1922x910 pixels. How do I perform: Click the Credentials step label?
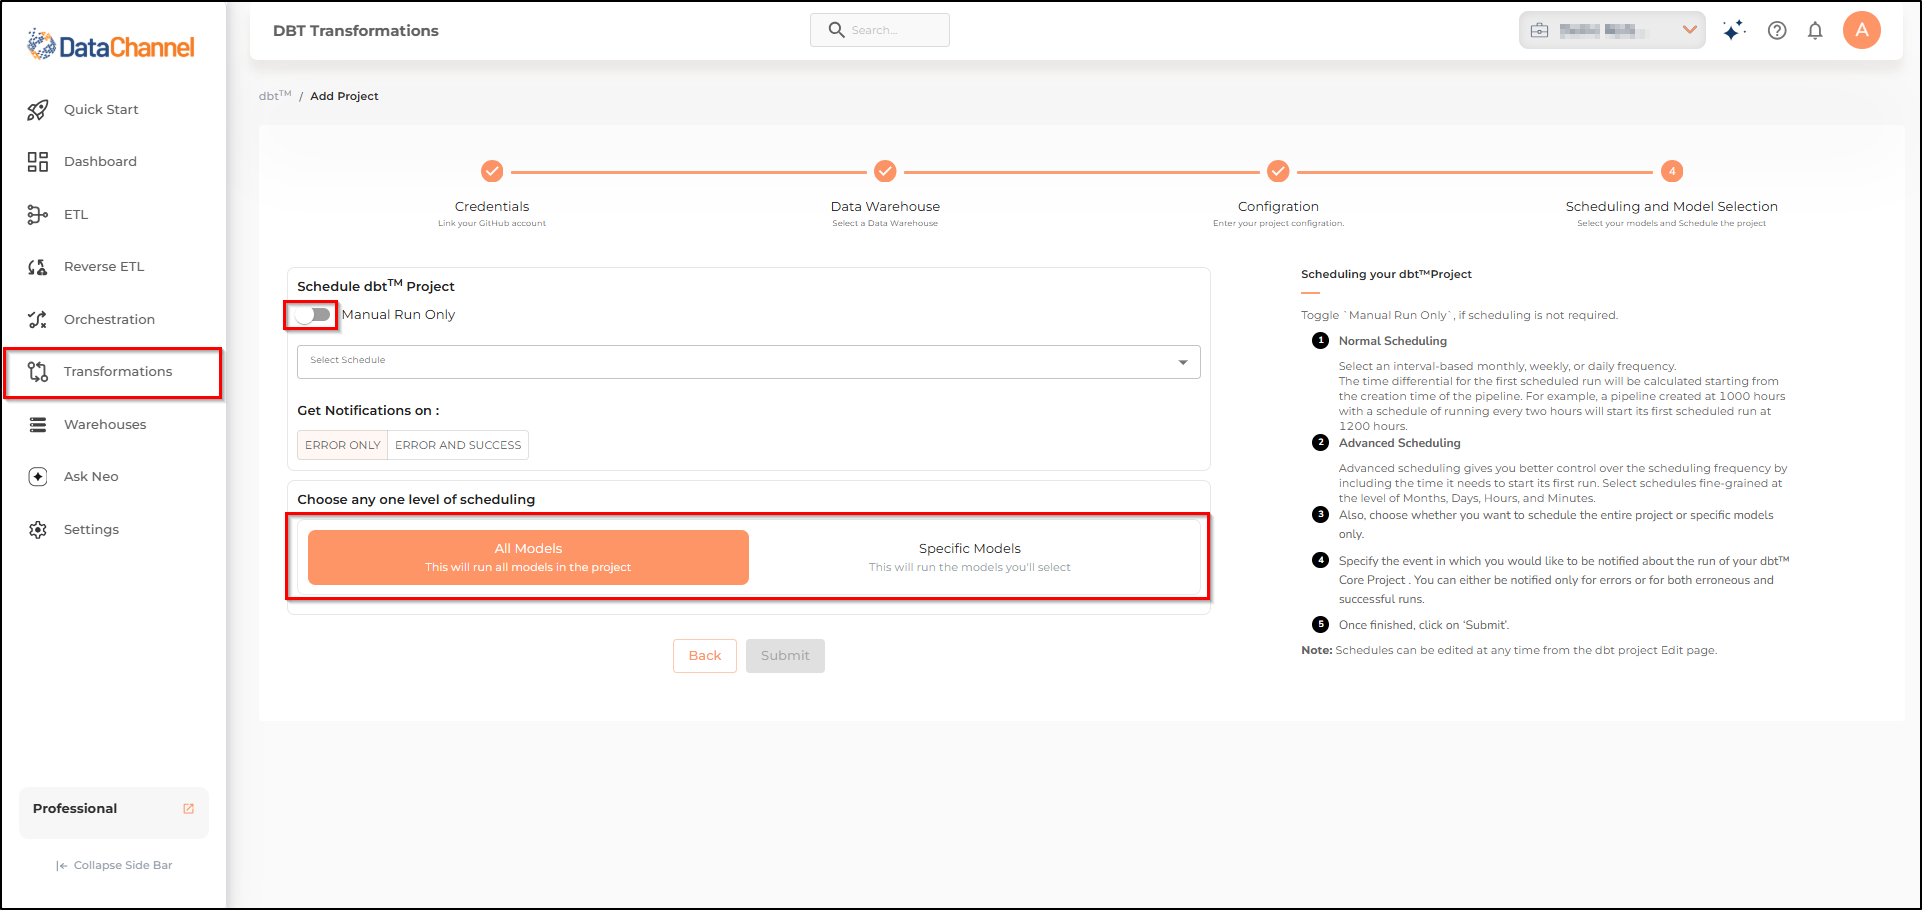492,207
